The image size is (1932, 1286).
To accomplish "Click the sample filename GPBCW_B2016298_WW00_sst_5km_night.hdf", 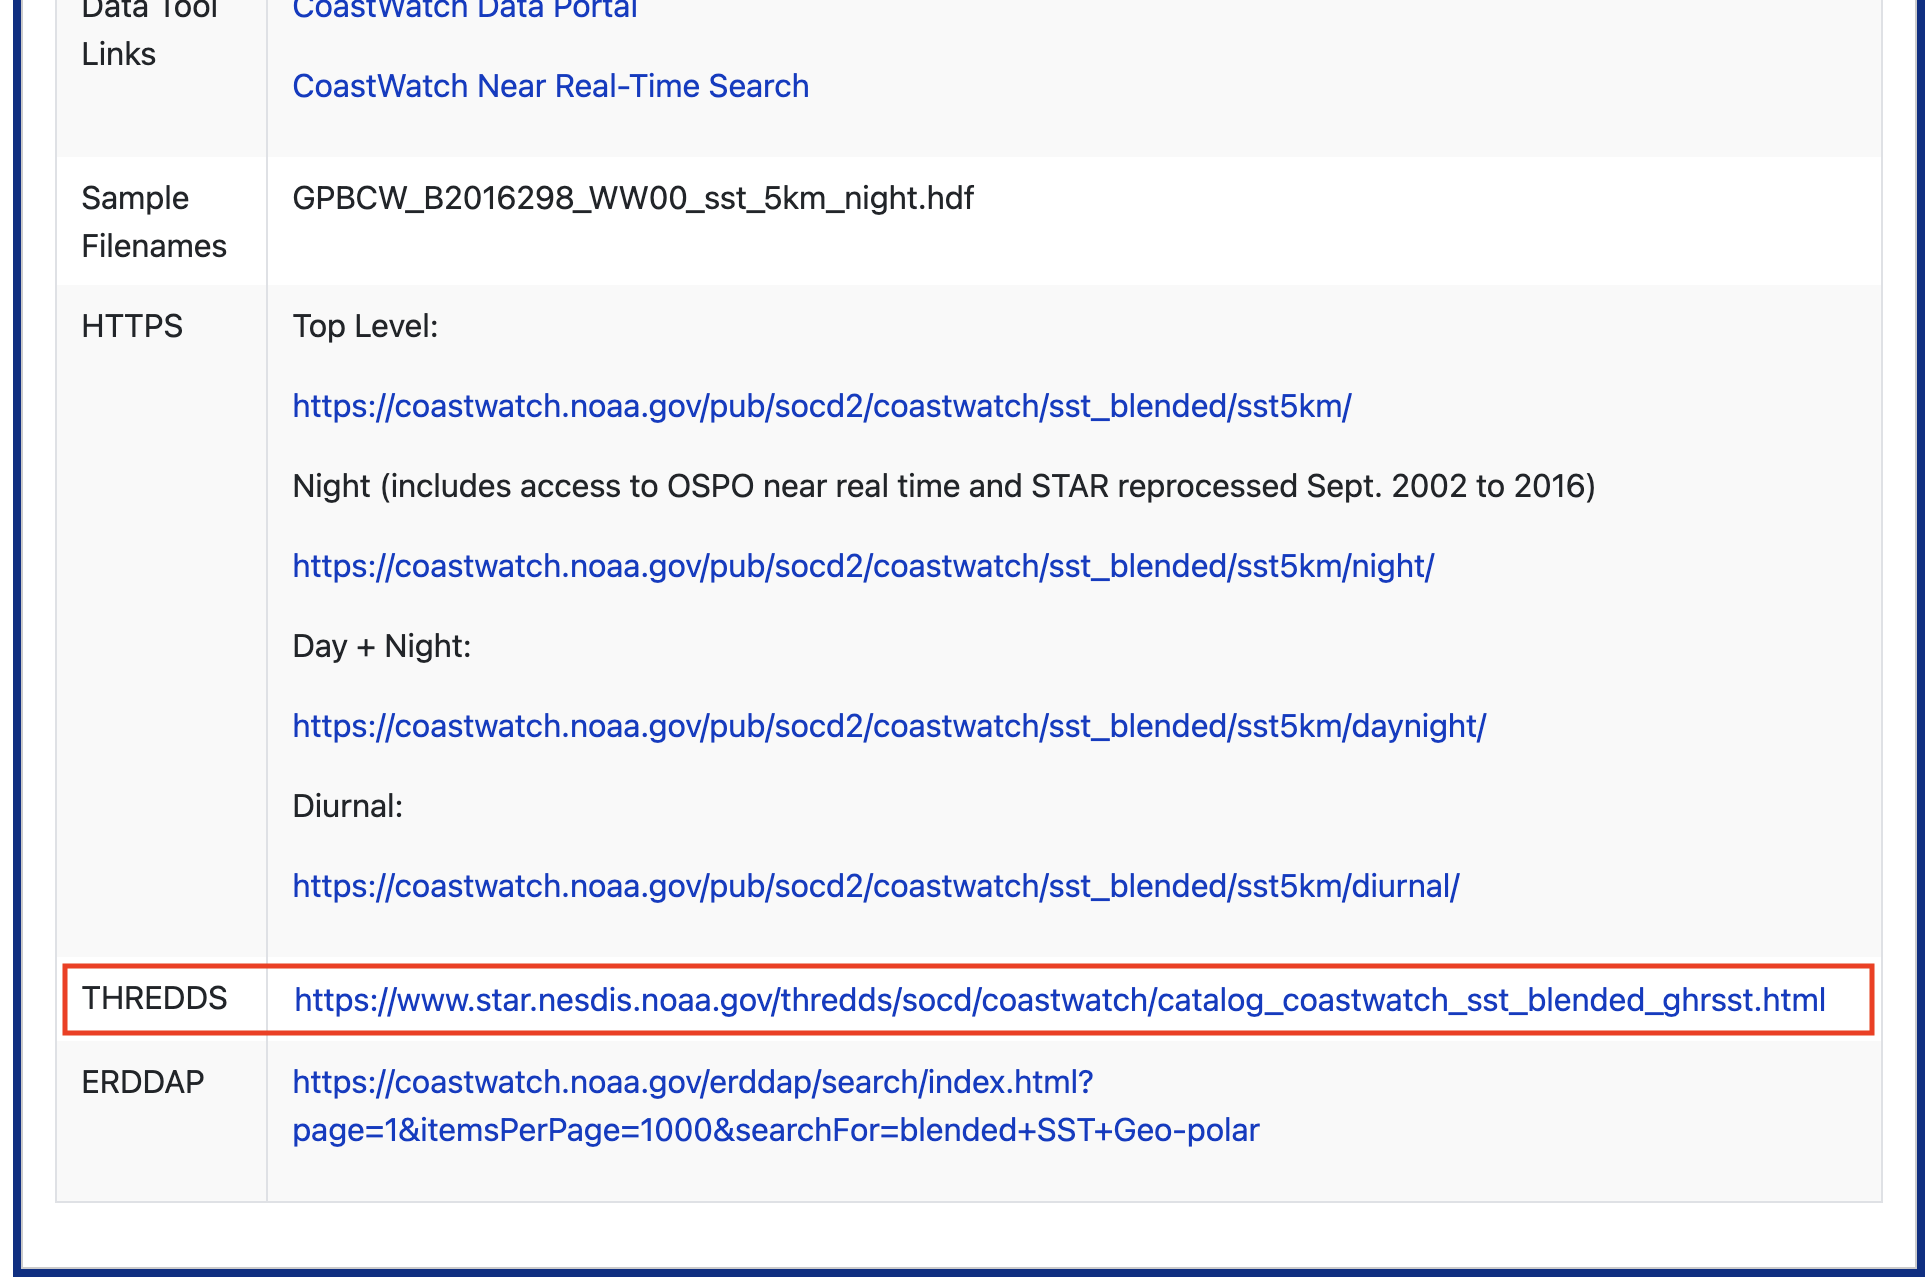I will click(x=633, y=198).
